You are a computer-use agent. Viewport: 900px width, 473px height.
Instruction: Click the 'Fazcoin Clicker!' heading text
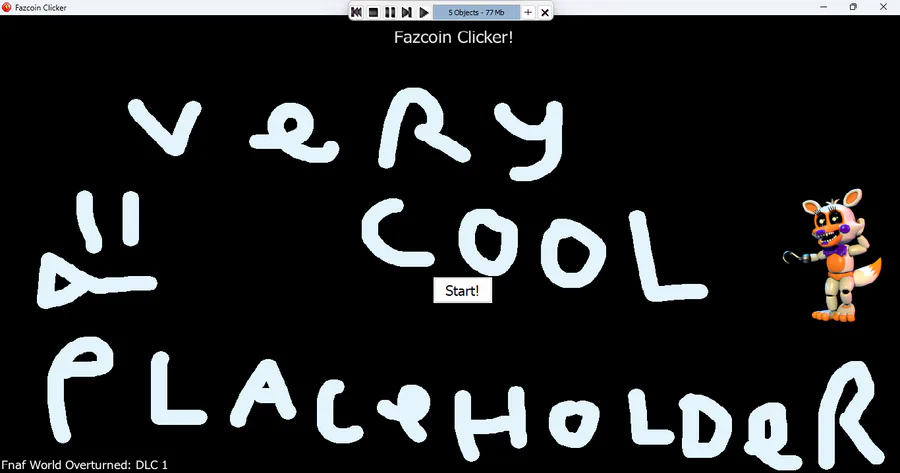(x=453, y=37)
